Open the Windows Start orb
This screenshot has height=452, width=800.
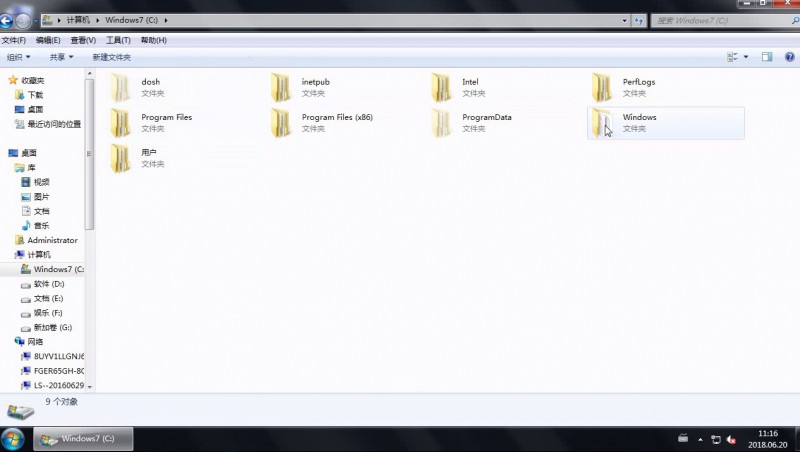[x=12, y=439]
